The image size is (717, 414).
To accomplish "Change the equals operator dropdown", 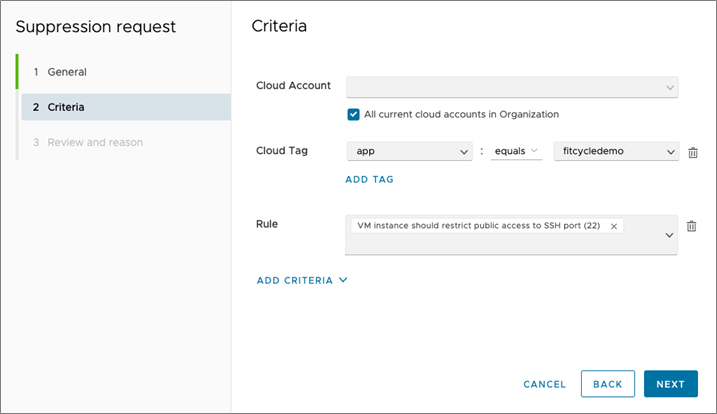I will pos(516,151).
